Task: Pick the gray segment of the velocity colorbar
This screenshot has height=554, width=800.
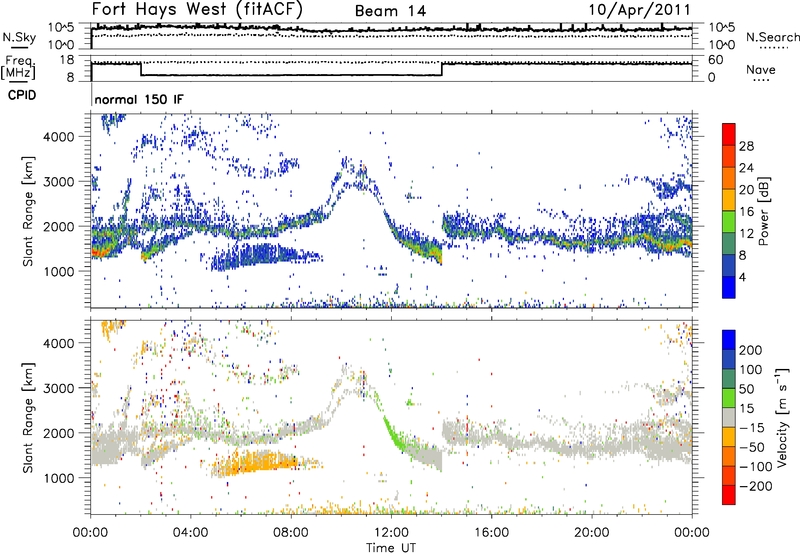Action: (729, 418)
